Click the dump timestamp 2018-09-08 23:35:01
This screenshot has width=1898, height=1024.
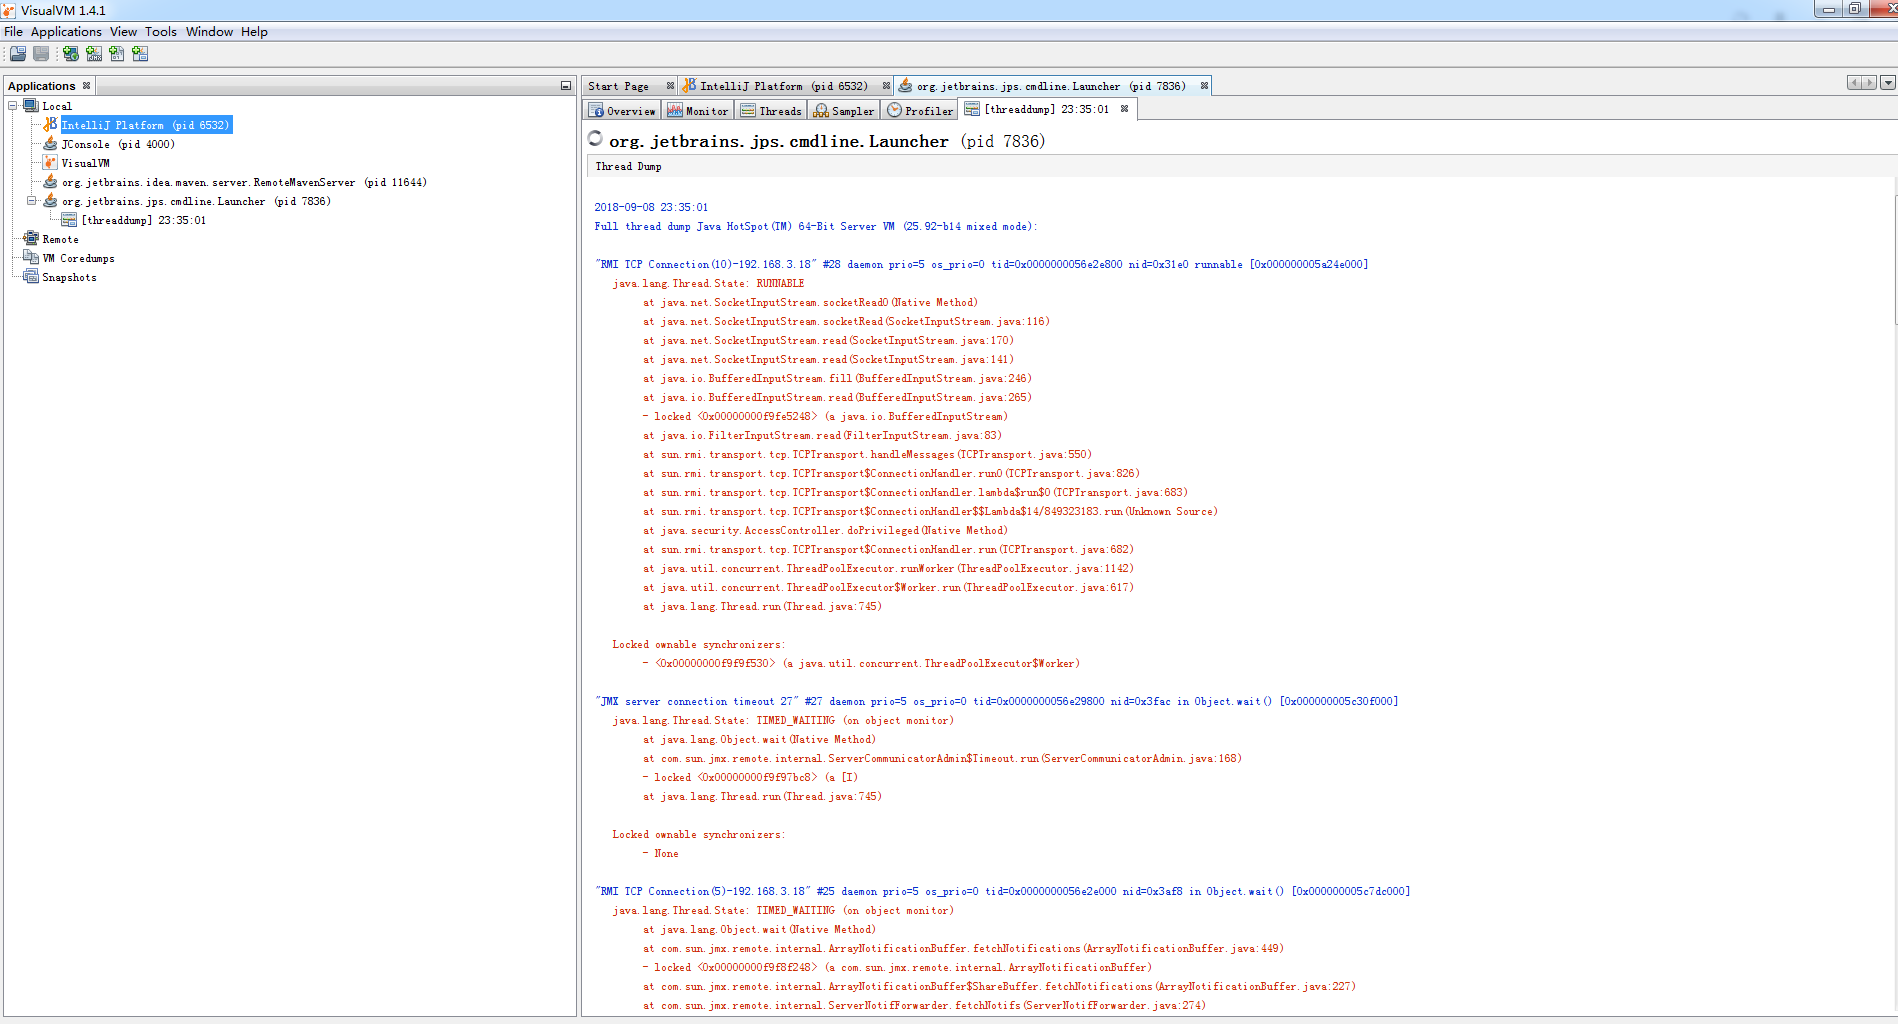651,207
